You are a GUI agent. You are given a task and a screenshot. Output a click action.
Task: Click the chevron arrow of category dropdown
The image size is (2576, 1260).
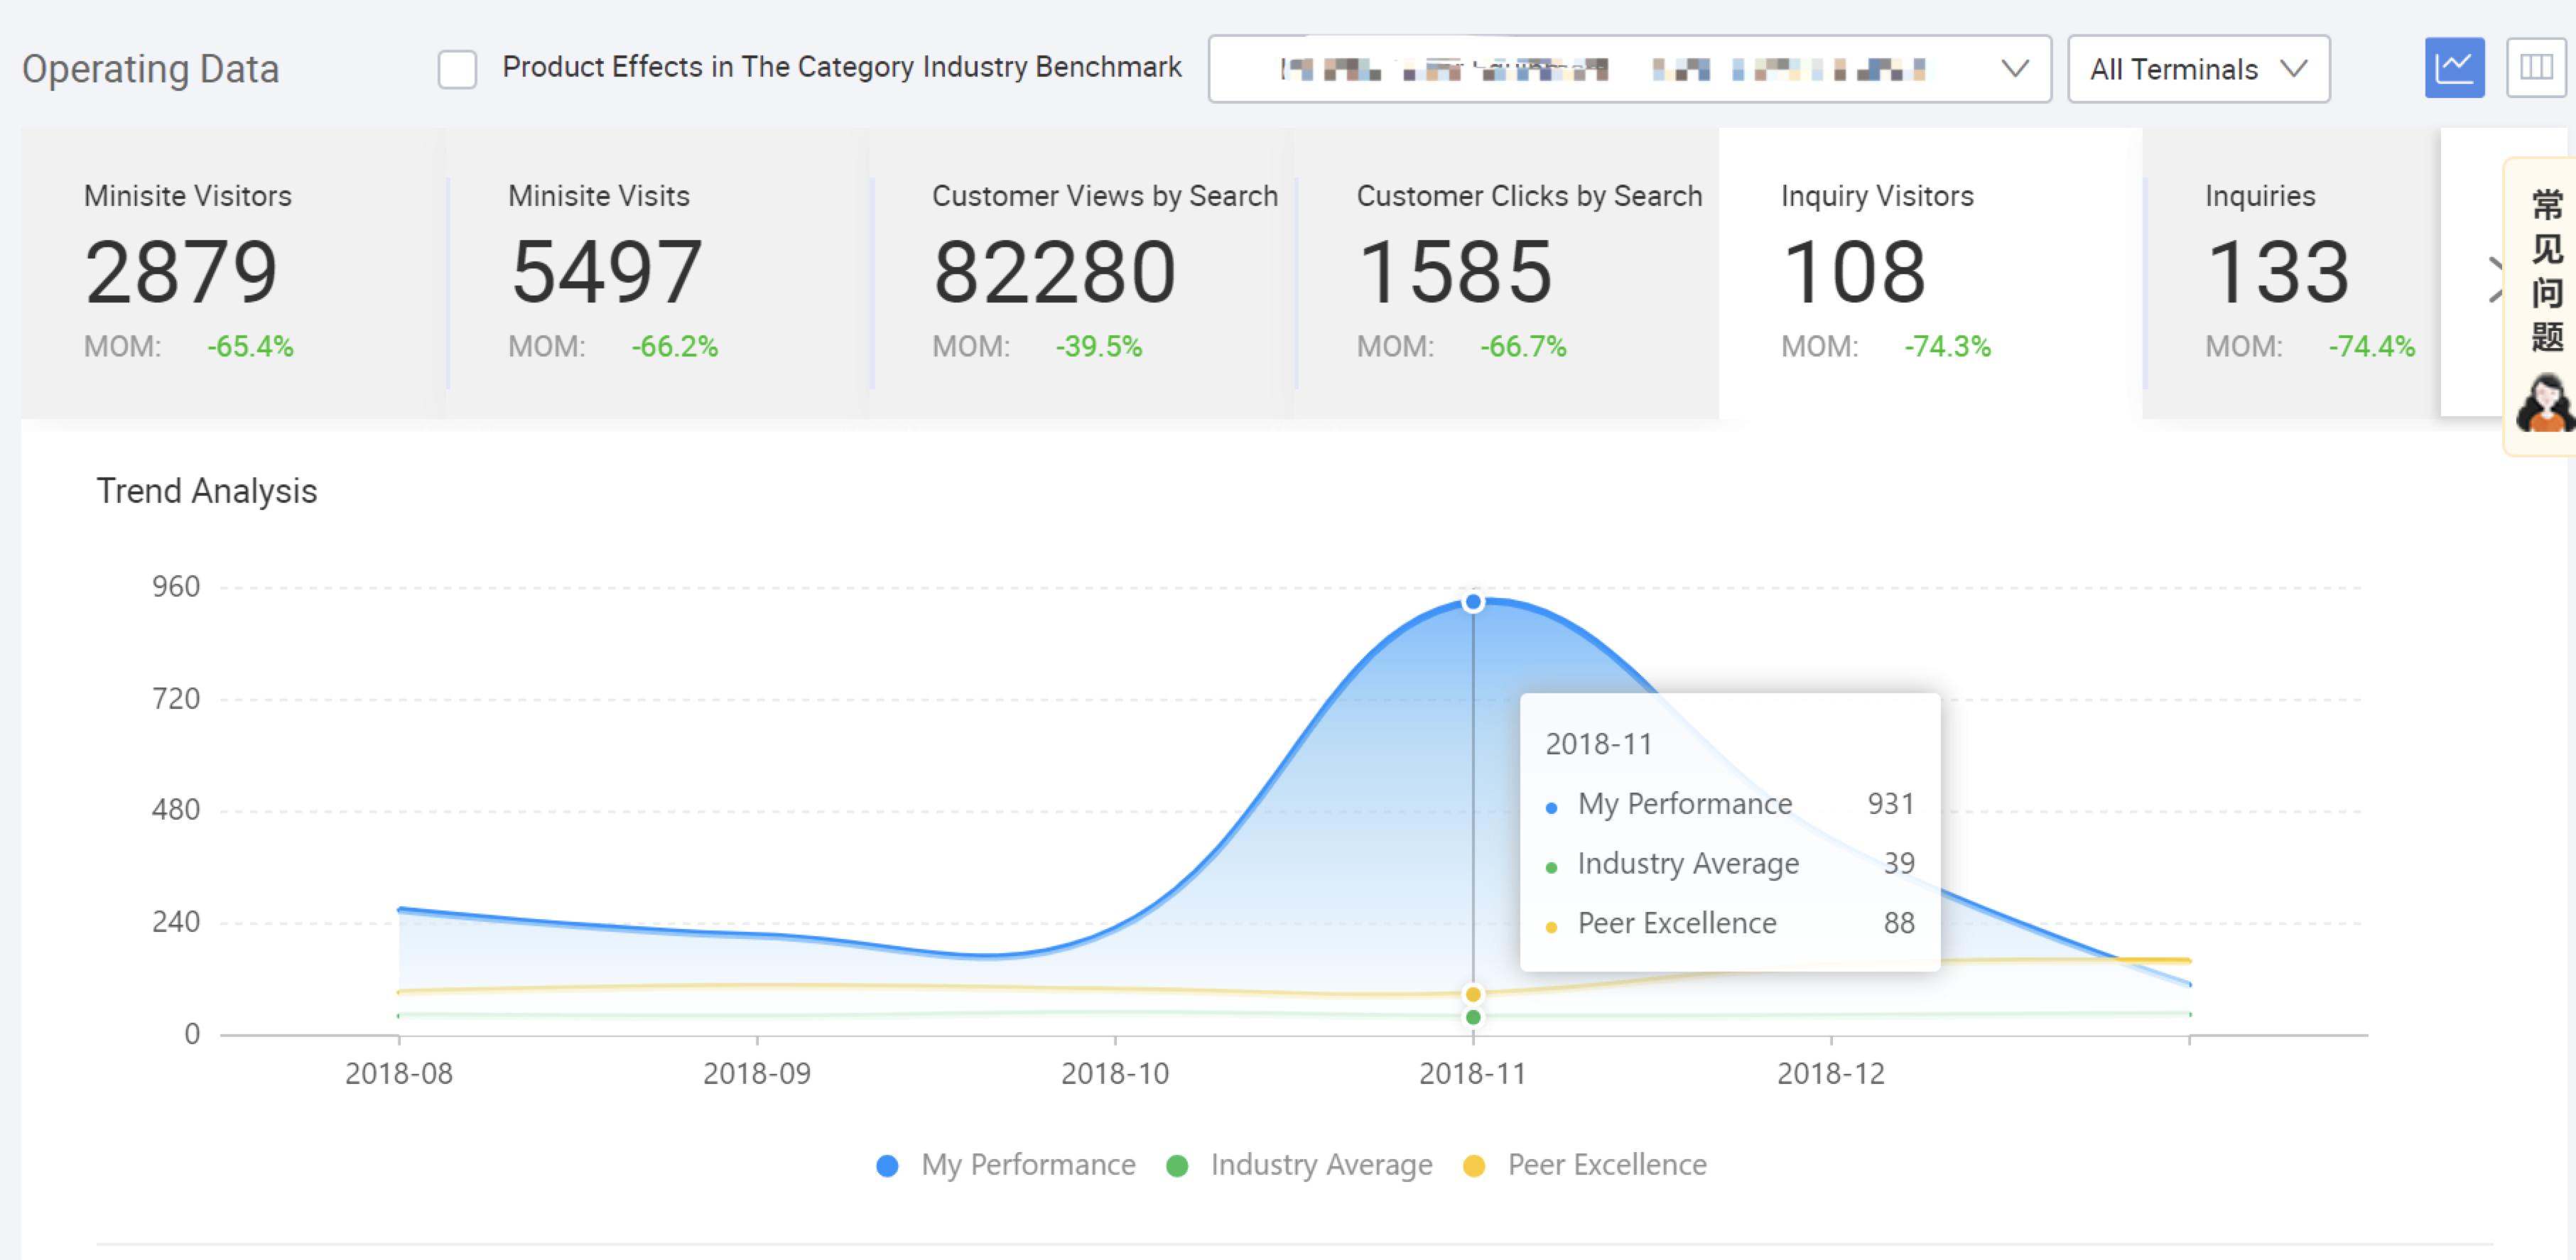pos(2014,69)
